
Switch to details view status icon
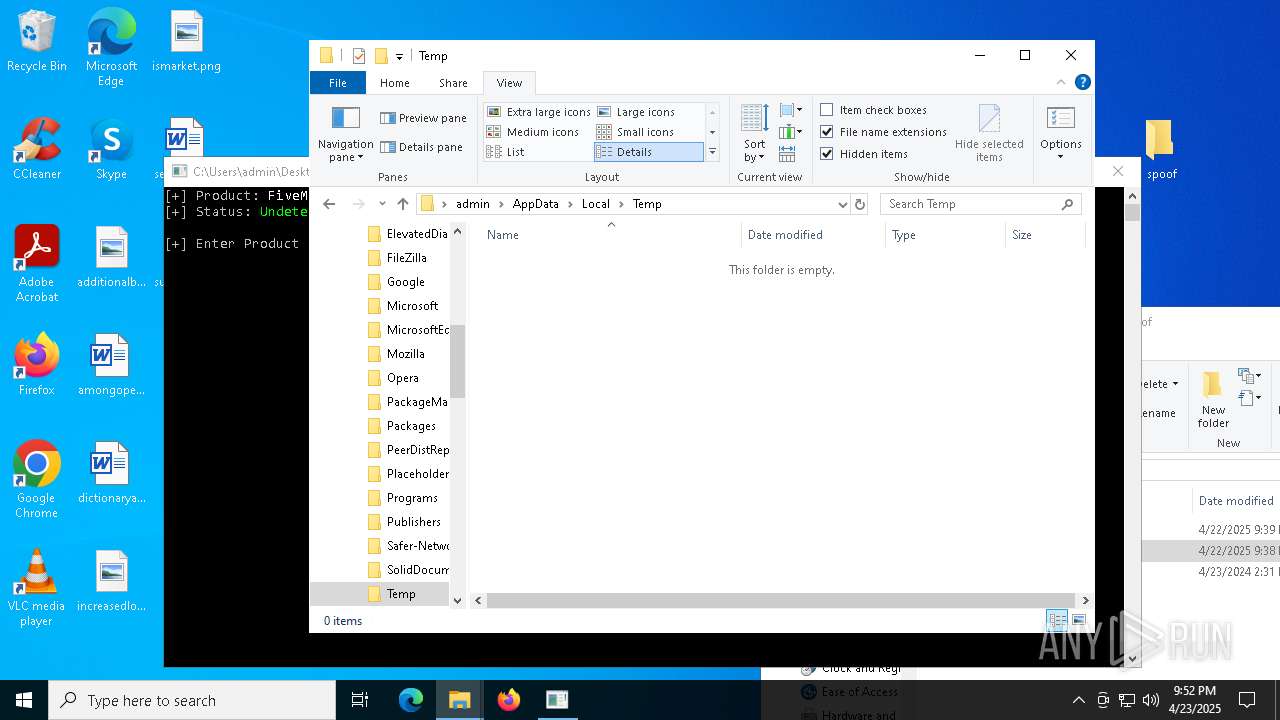point(1057,621)
